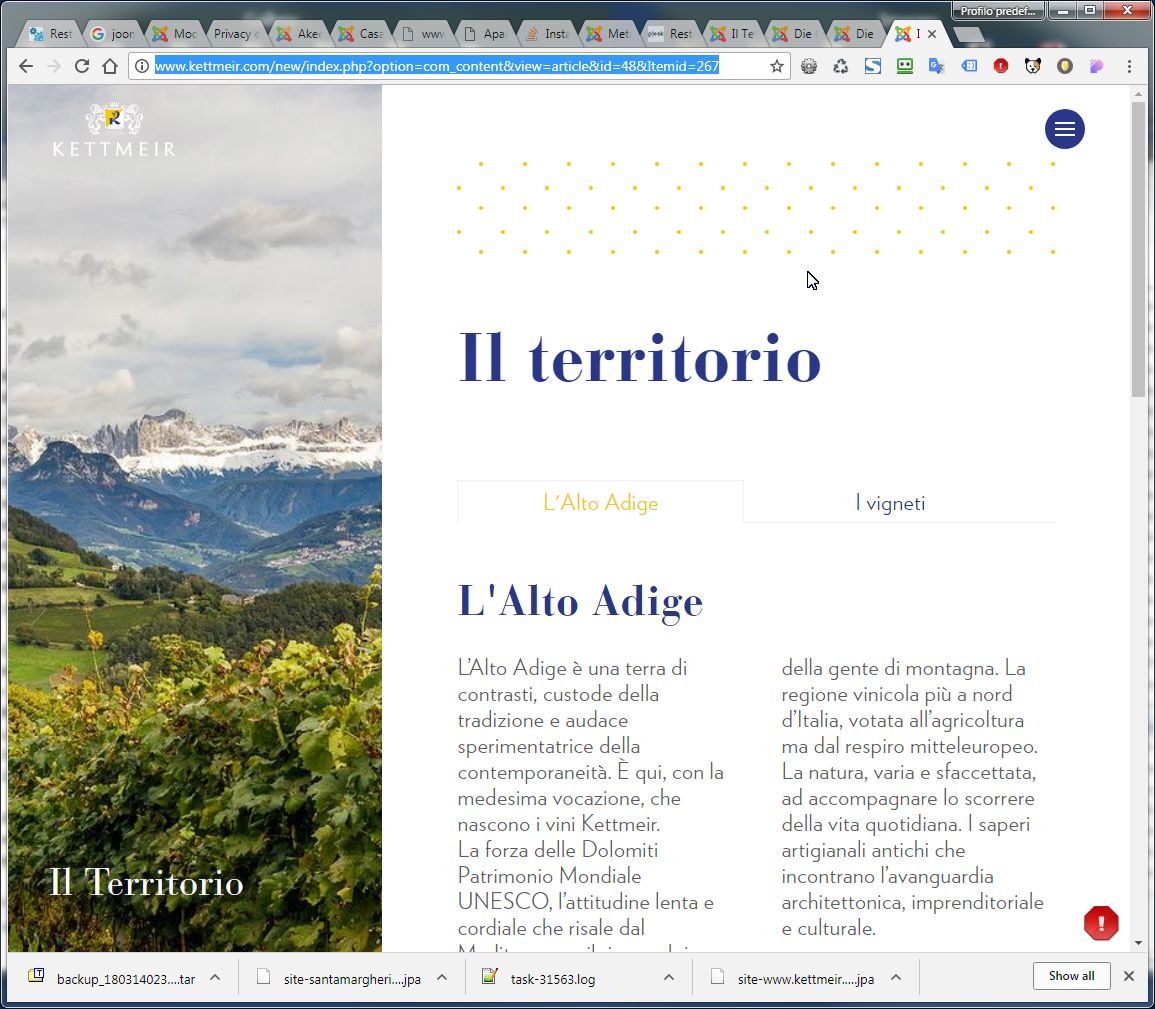Image resolution: width=1155 pixels, height=1009 pixels.
Task: Click the vertical page scrollbar thumb
Action: [1139, 249]
